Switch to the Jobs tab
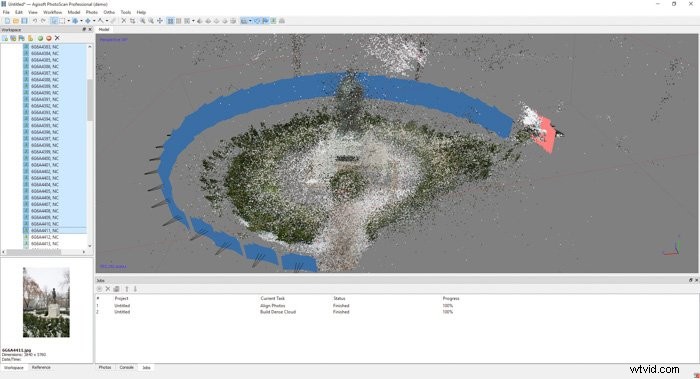Screen dimensions: 700x379 pos(146,367)
